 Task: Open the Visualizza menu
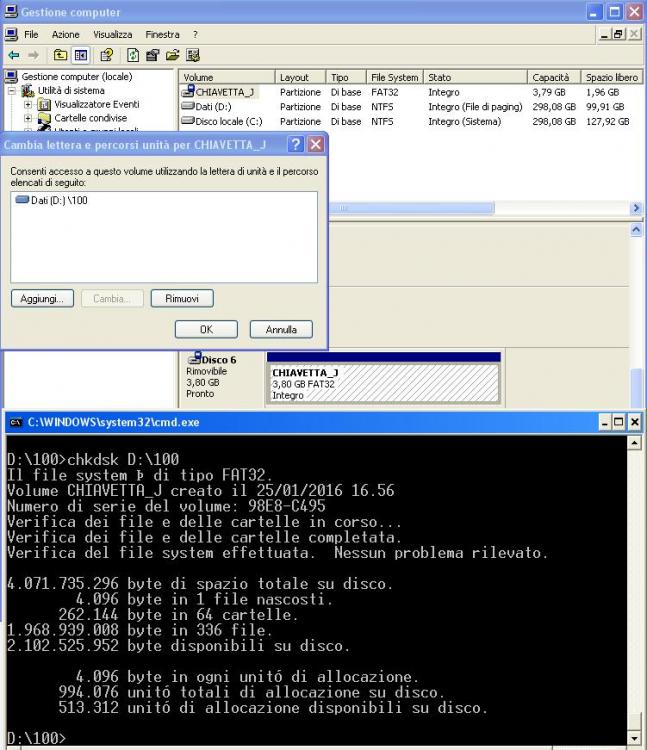click(112, 34)
